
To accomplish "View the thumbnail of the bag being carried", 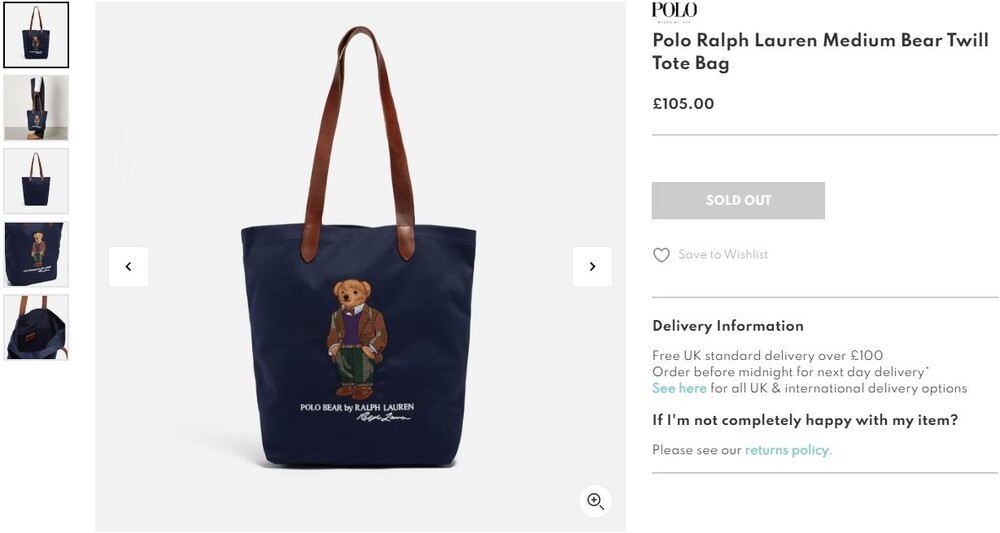I will (36, 108).
